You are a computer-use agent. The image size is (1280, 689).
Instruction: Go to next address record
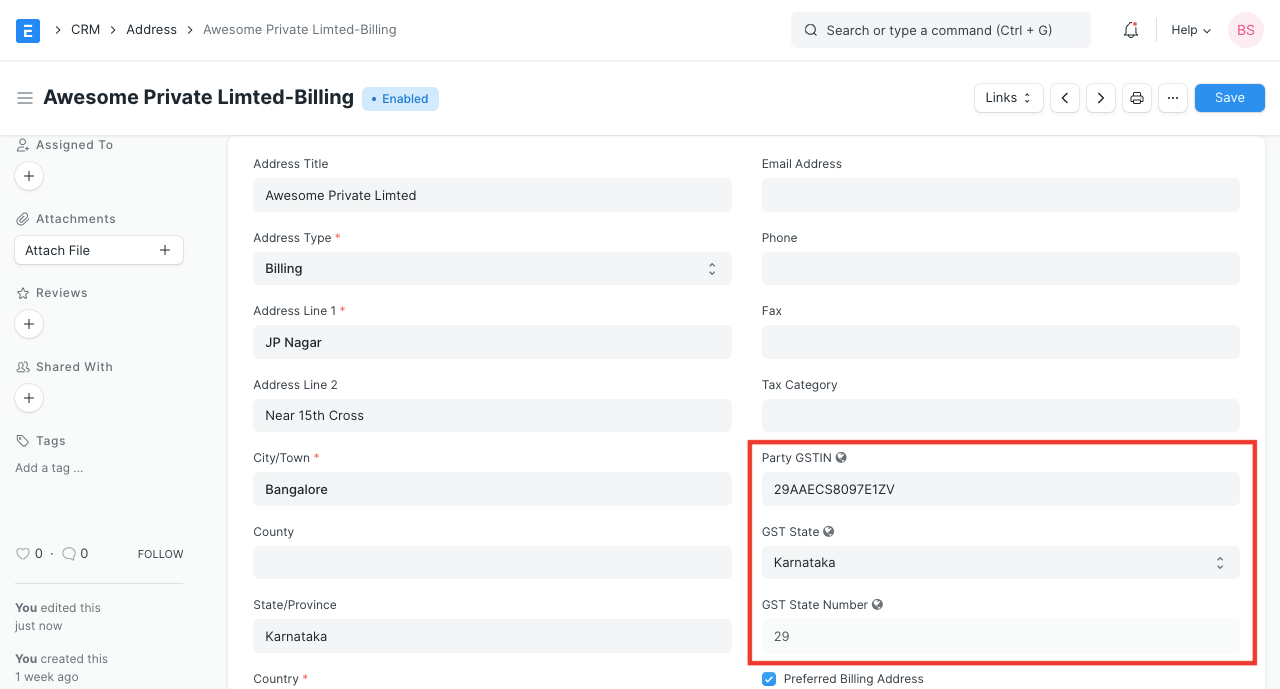pyautogui.click(x=1101, y=98)
